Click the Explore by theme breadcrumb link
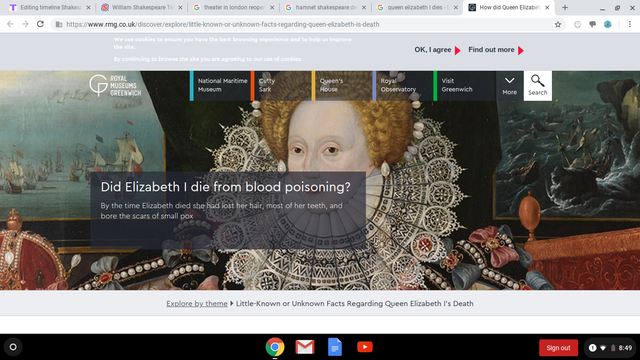This screenshot has height=360, width=640. (197, 304)
